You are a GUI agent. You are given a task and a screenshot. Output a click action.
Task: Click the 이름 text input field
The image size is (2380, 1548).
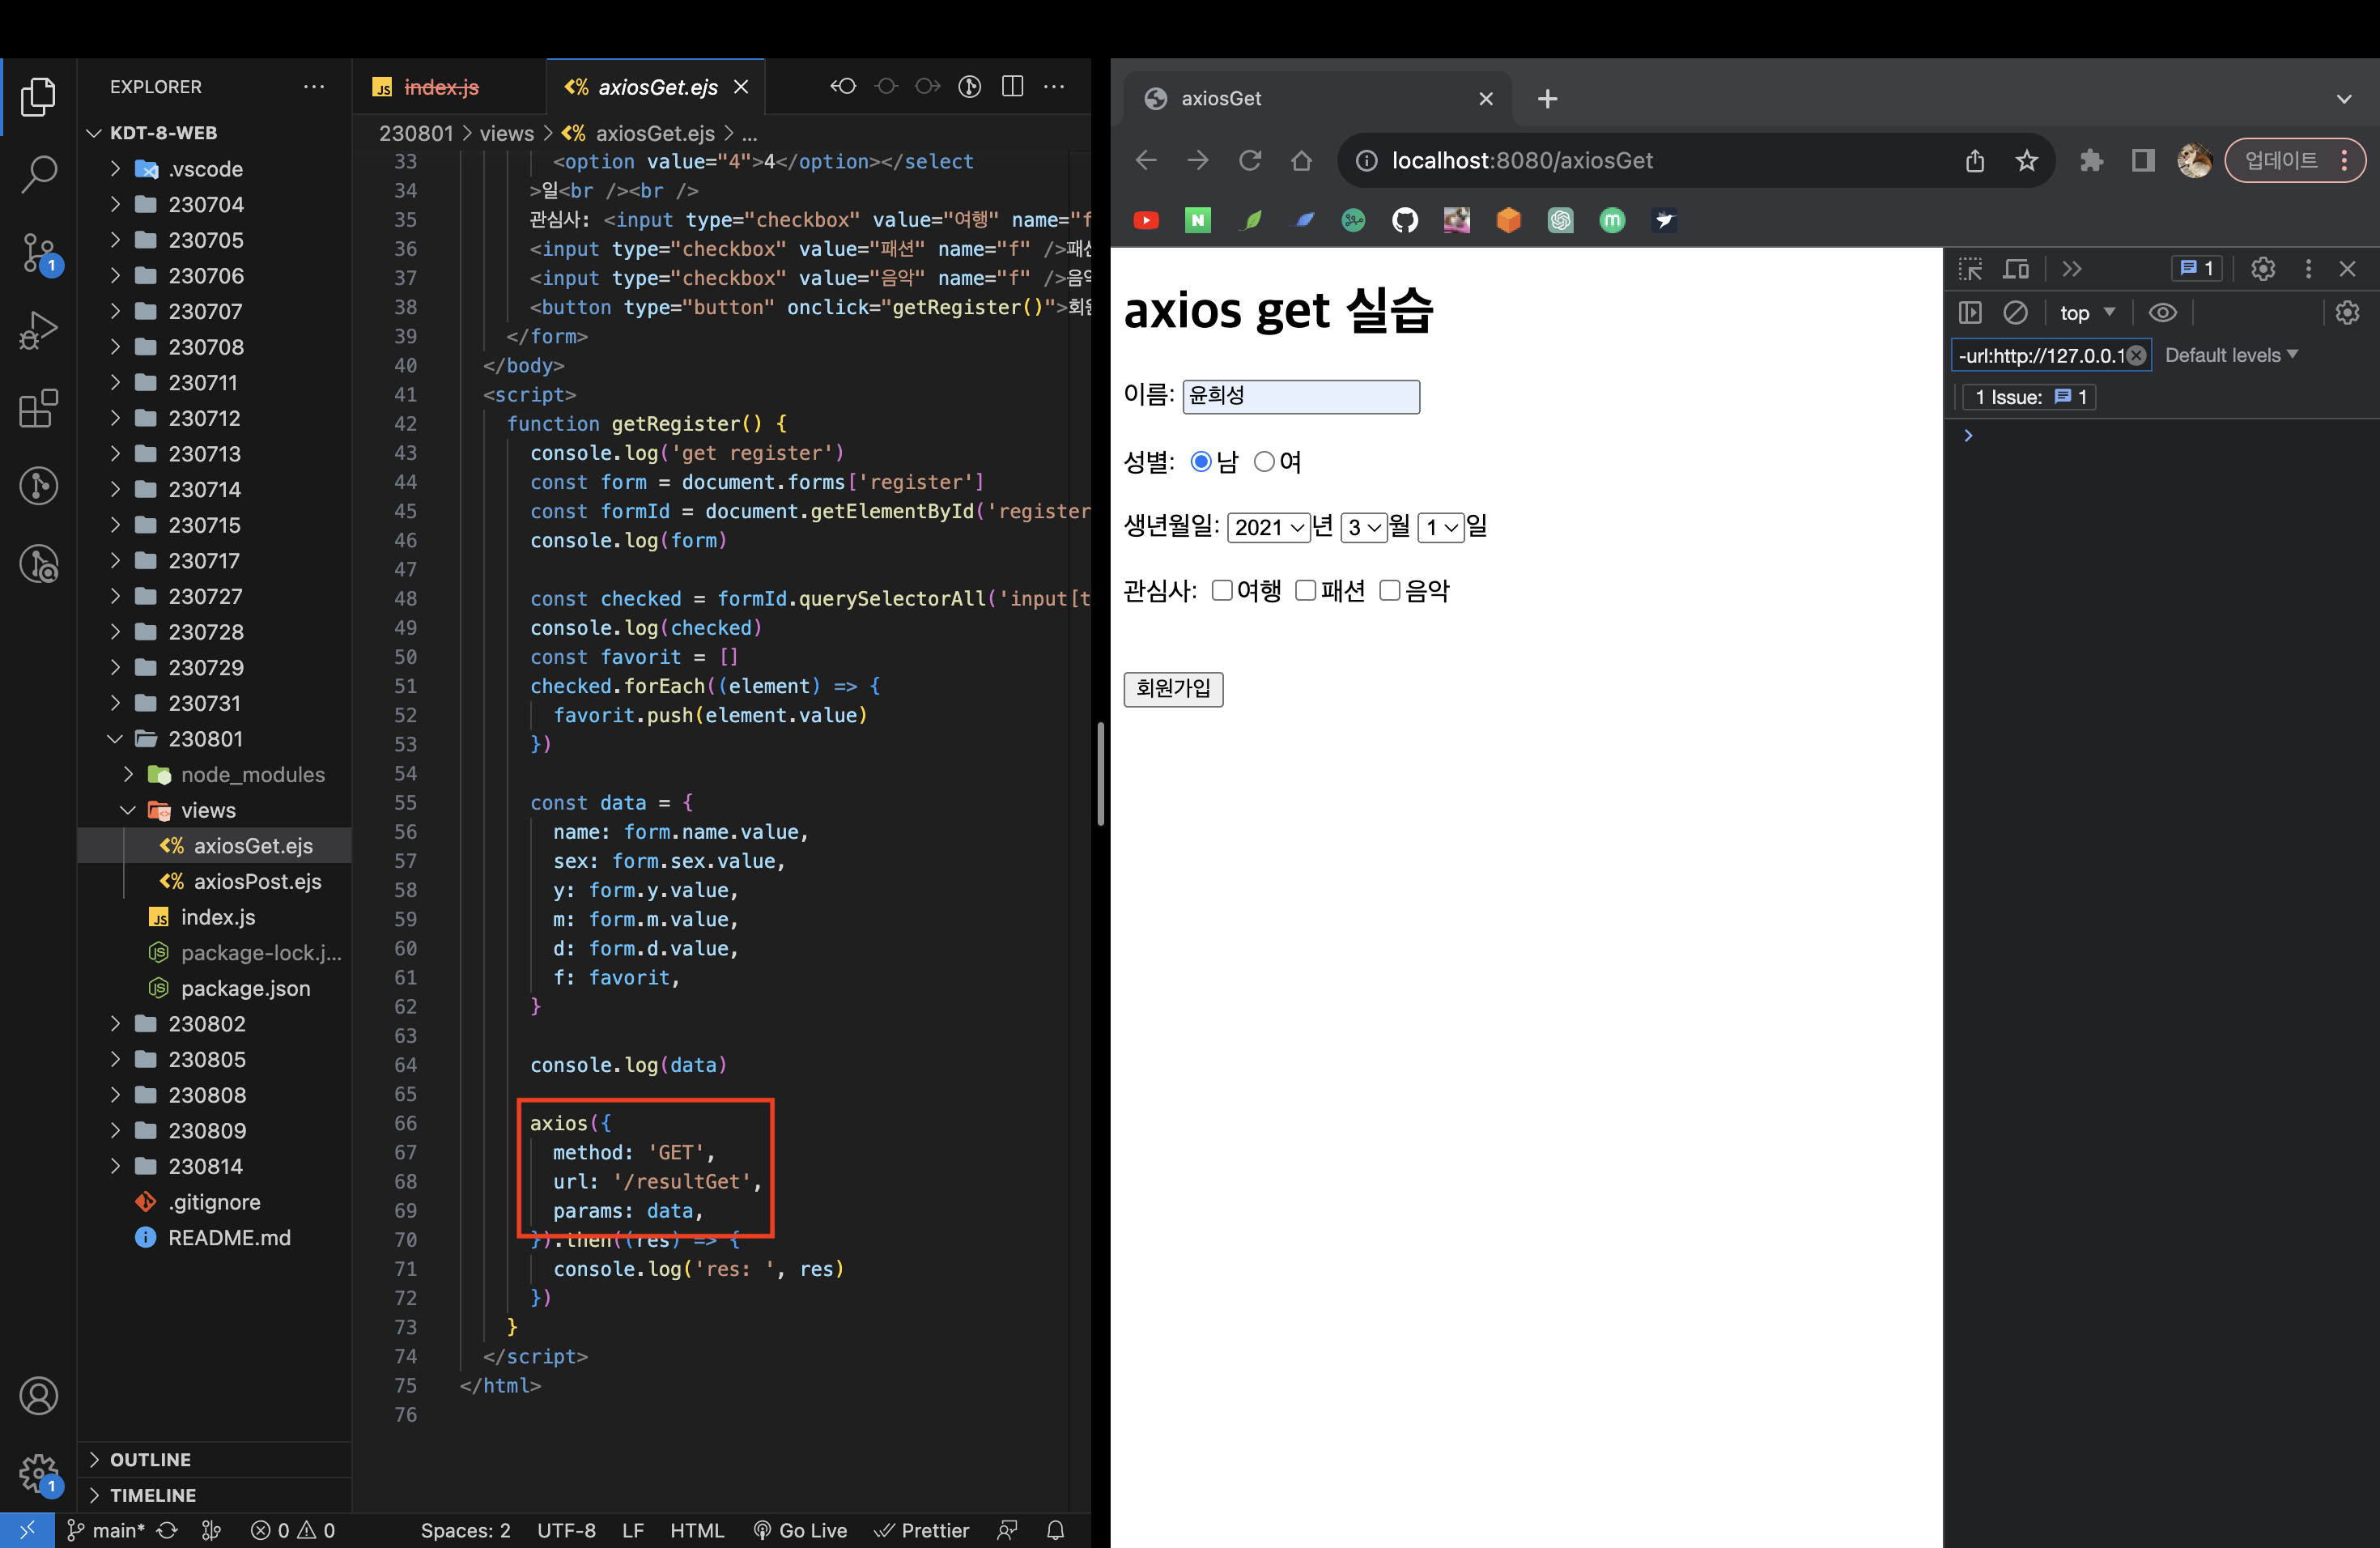pos(1300,396)
